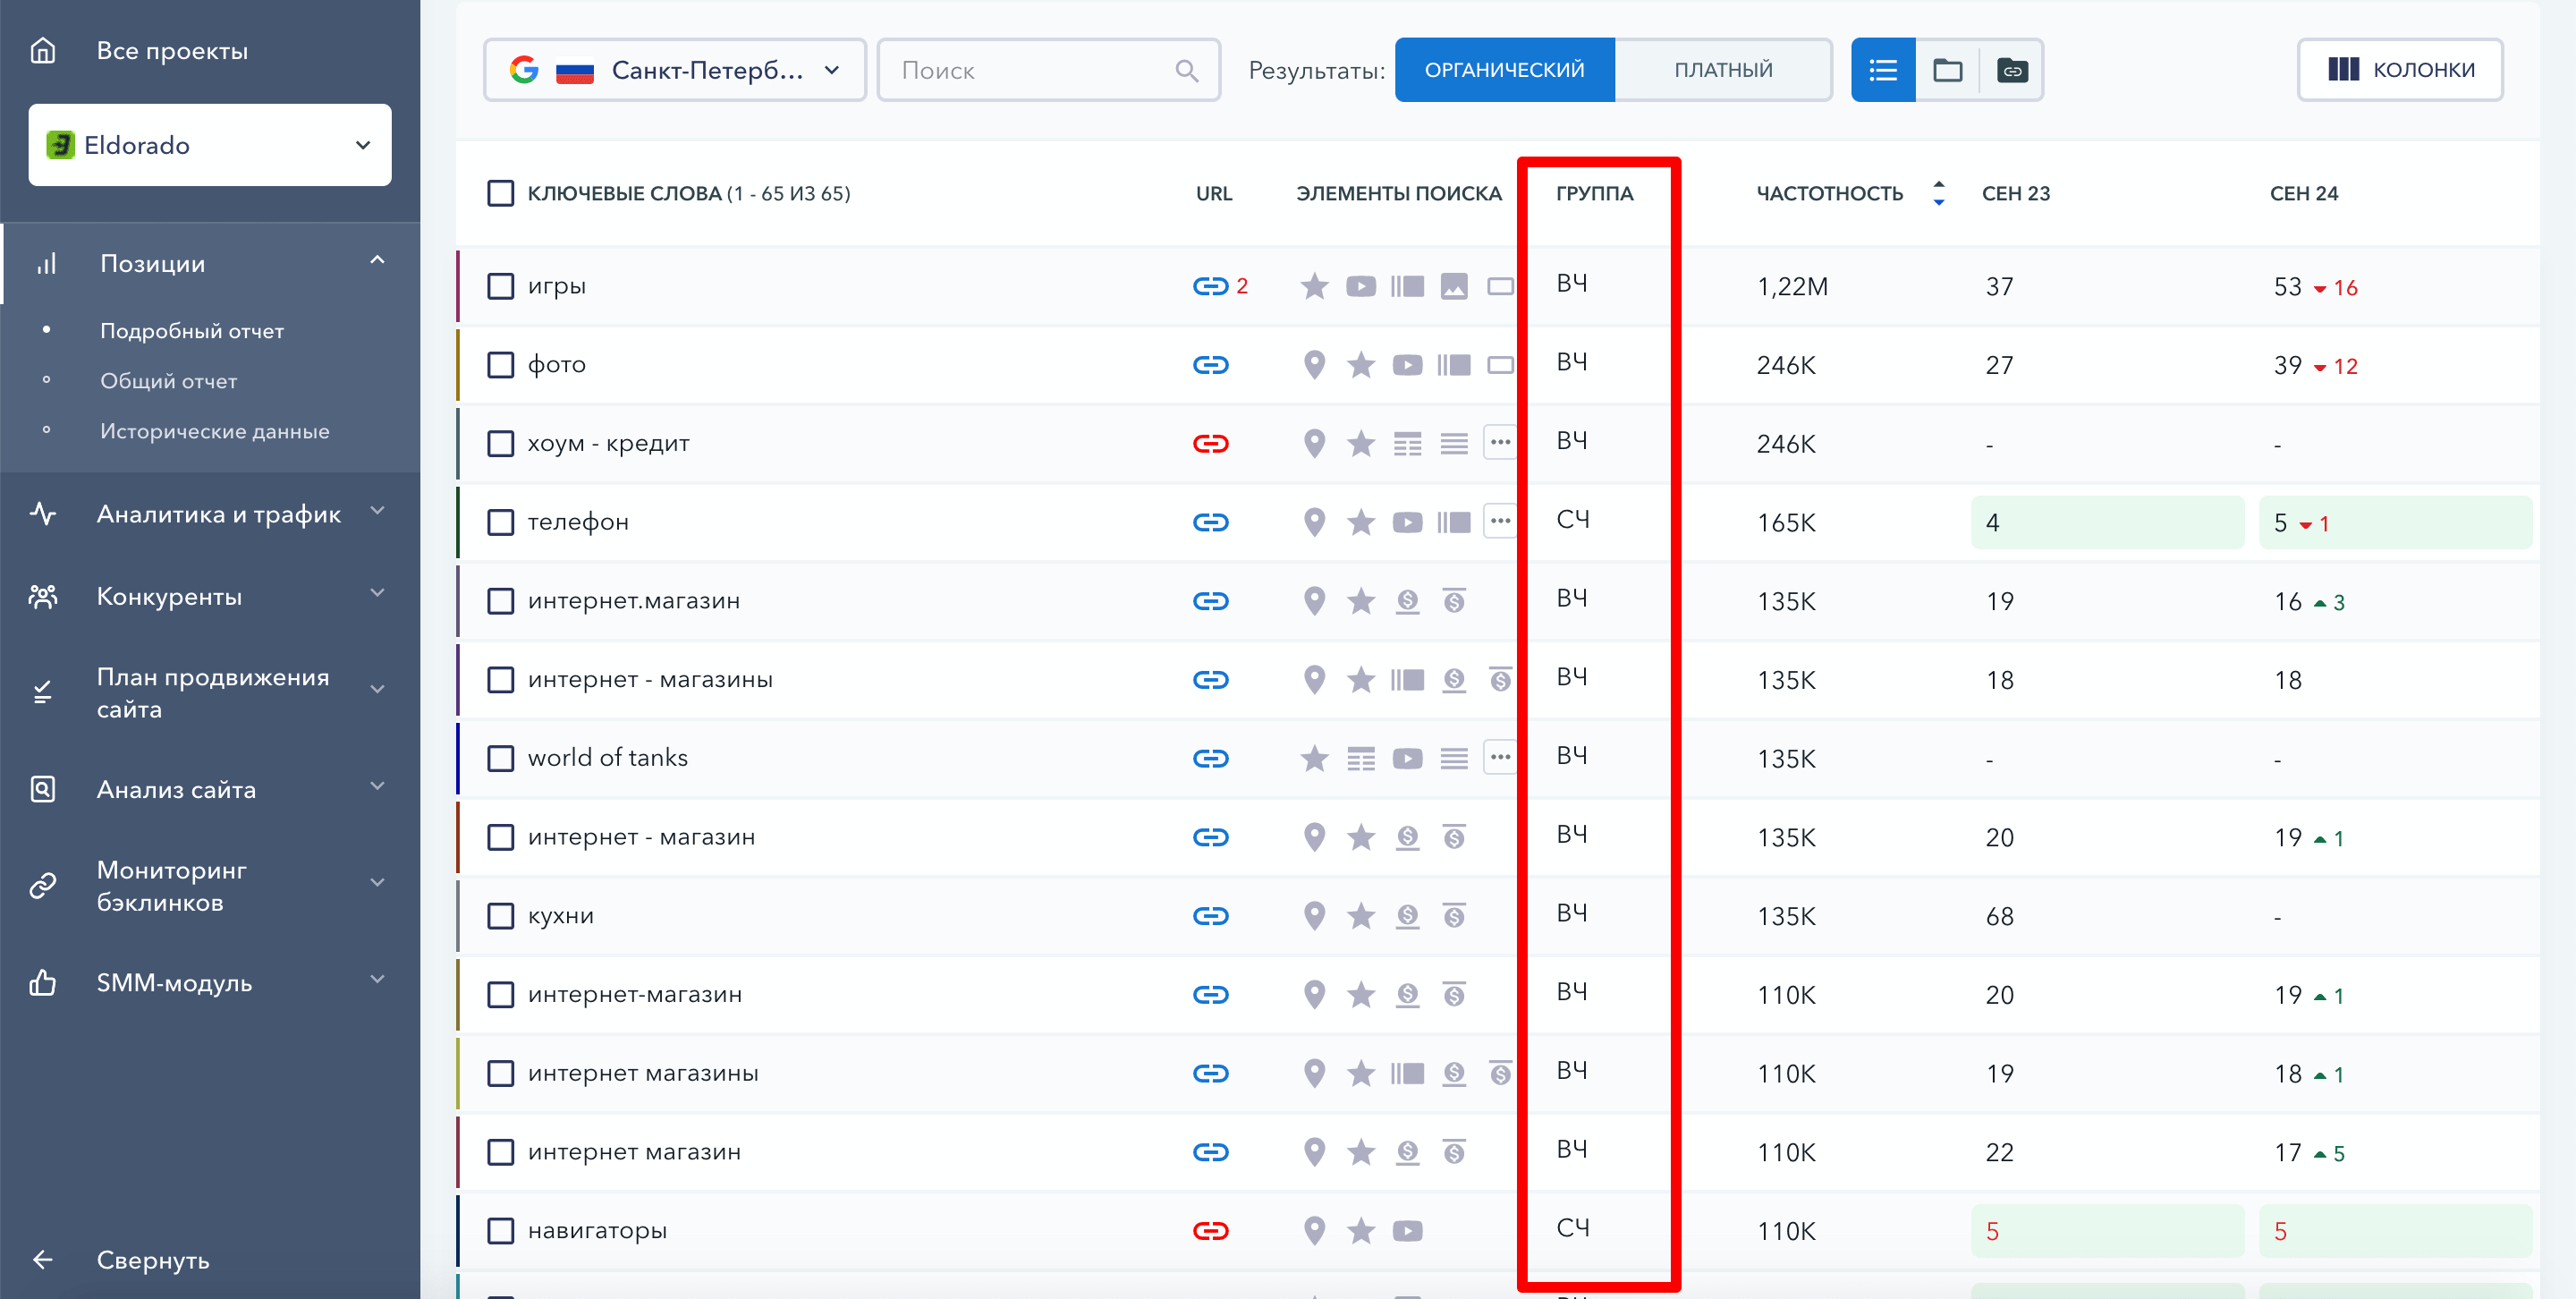Open red URL link icon for навигаторы
Image resolution: width=2576 pixels, height=1299 pixels.
(1210, 1231)
